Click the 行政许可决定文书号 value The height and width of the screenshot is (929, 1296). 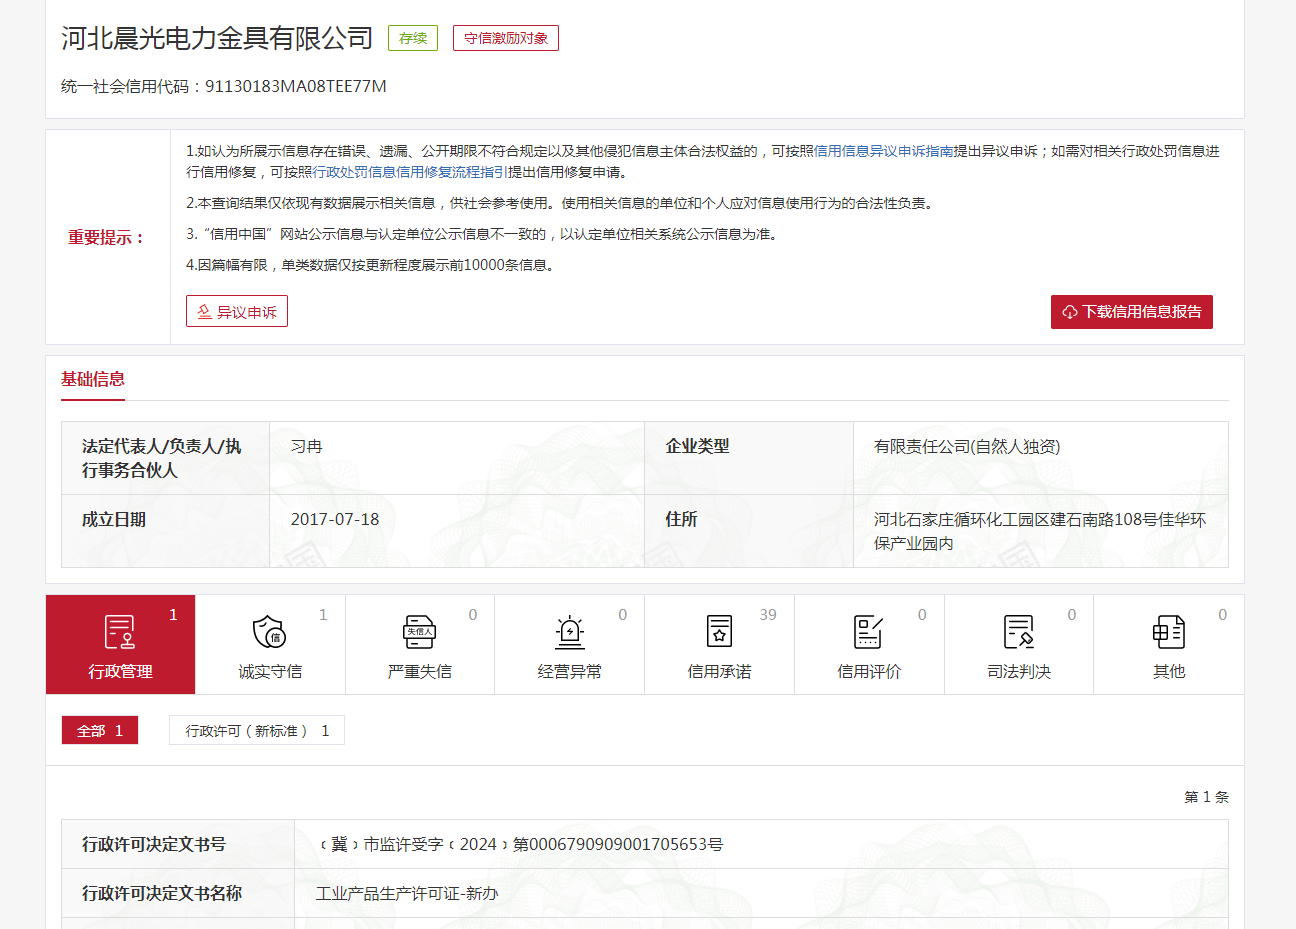[x=520, y=845]
